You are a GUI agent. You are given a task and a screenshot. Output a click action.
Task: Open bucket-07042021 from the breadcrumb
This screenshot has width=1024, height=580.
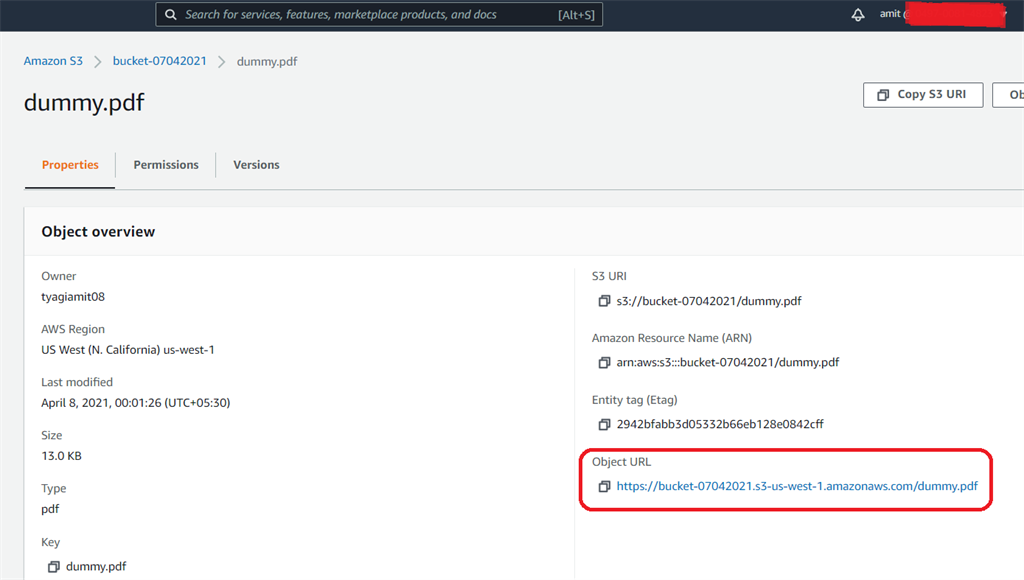(159, 60)
